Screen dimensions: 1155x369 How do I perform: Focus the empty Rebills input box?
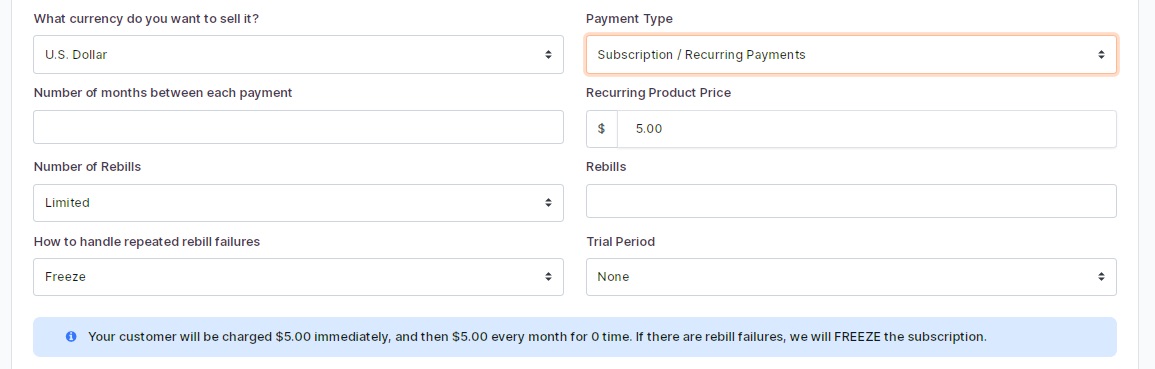(851, 201)
